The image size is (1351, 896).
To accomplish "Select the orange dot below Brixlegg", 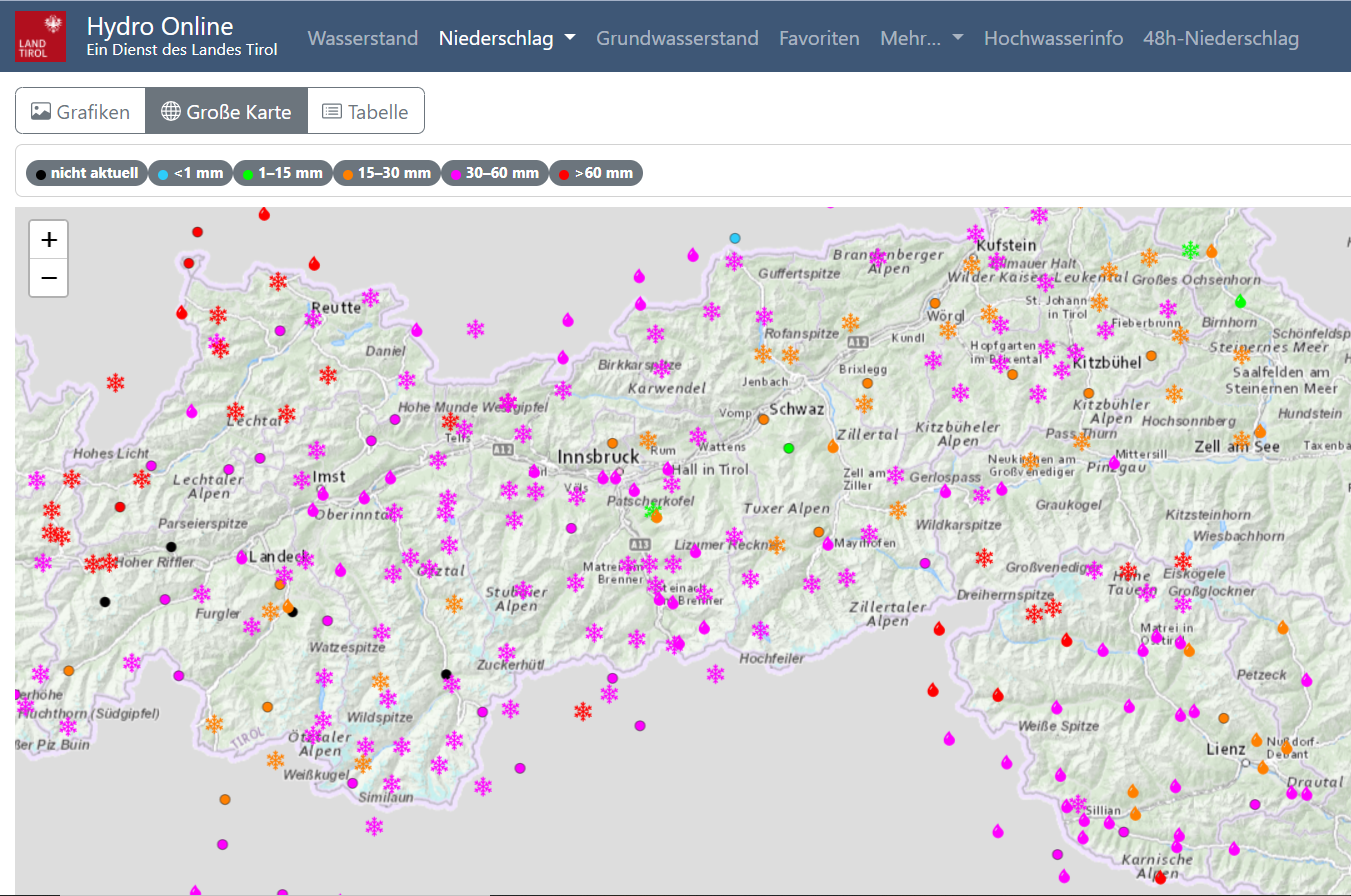I will click(x=867, y=383).
